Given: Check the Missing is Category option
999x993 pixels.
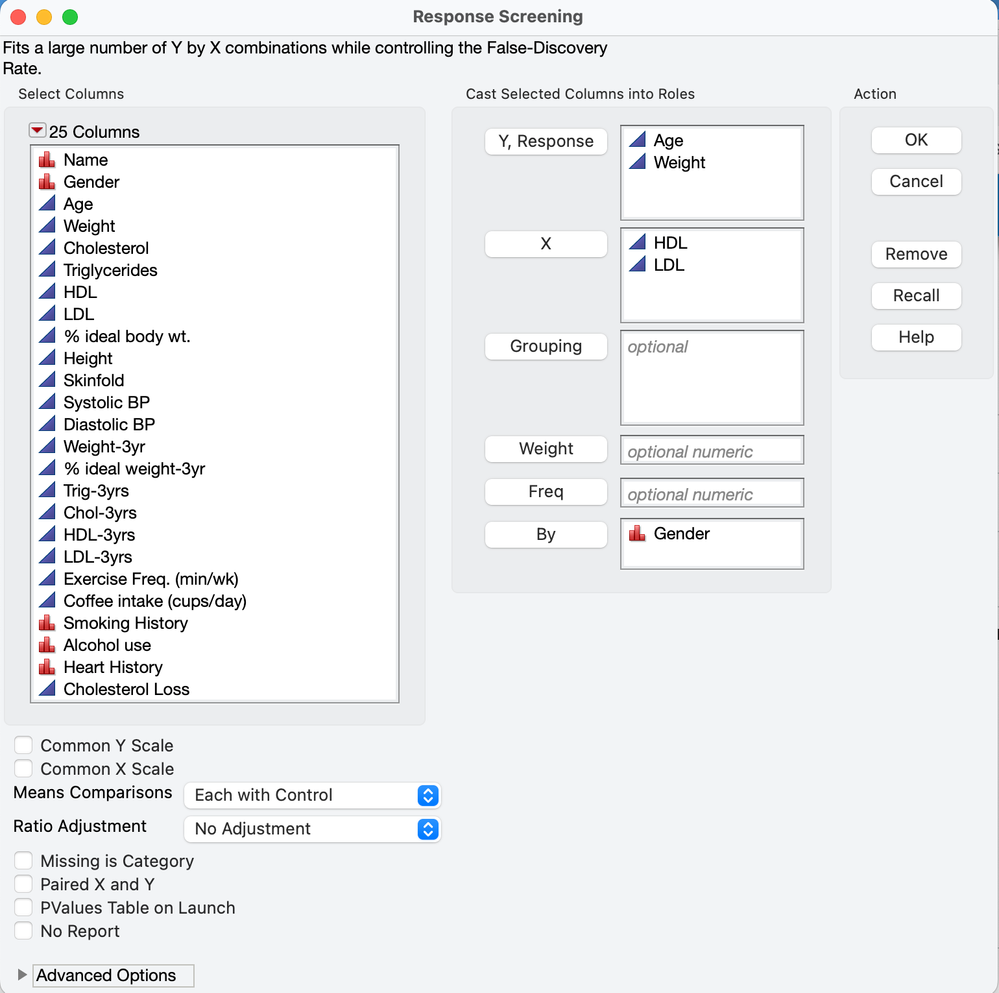Looking at the screenshot, I should [x=24, y=861].
